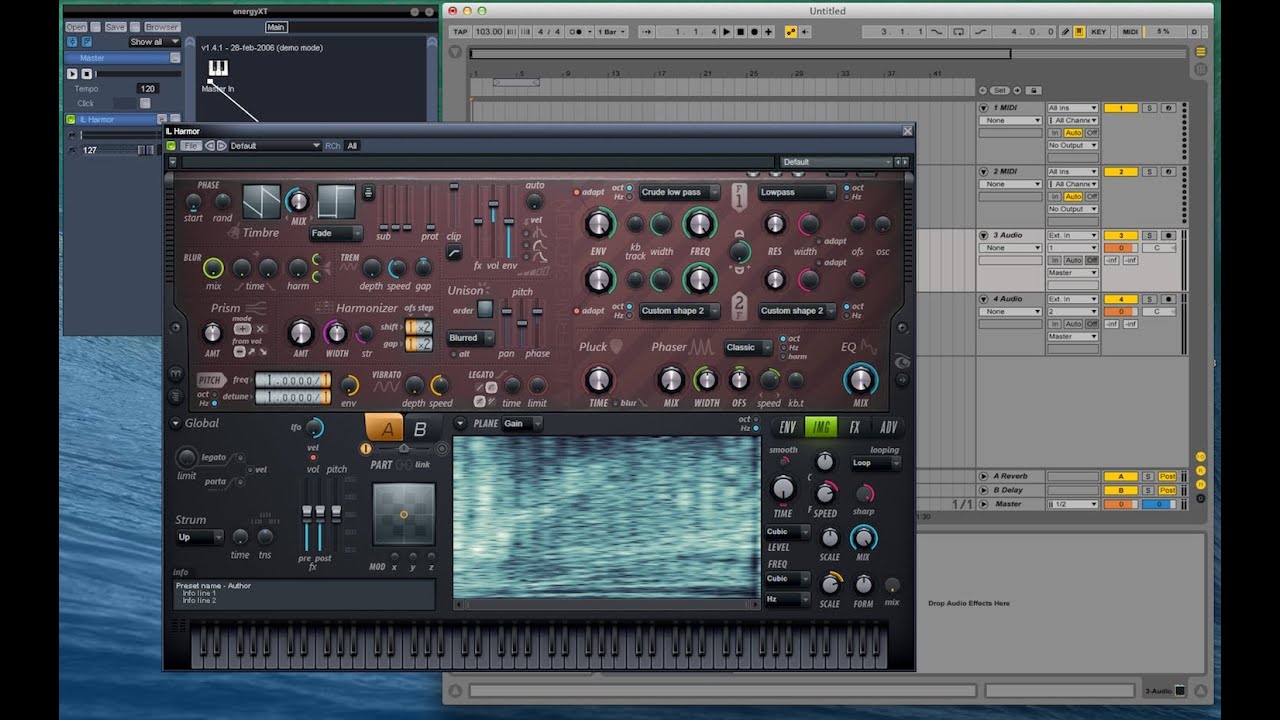This screenshot has height=720, width=1280.
Task: Open the 4 Audio track Ext. In dropdown
Action: click(x=1072, y=299)
